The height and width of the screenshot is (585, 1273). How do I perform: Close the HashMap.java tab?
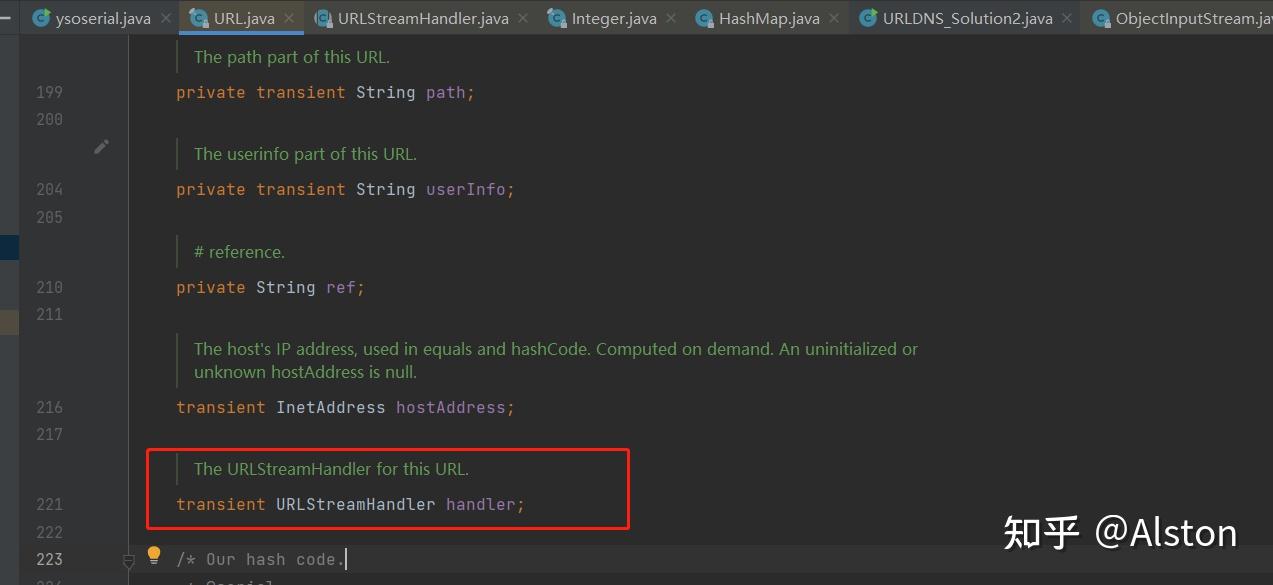click(x=835, y=18)
